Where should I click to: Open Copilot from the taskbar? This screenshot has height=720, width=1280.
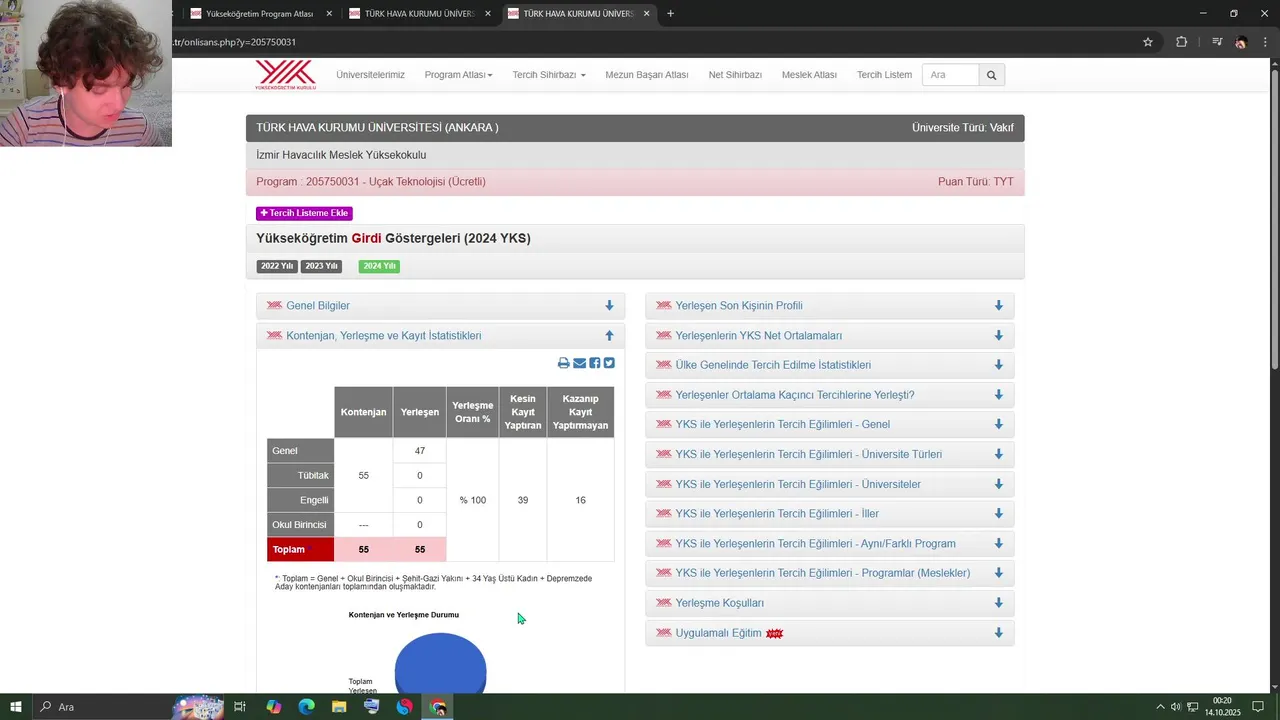(x=273, y=707)
